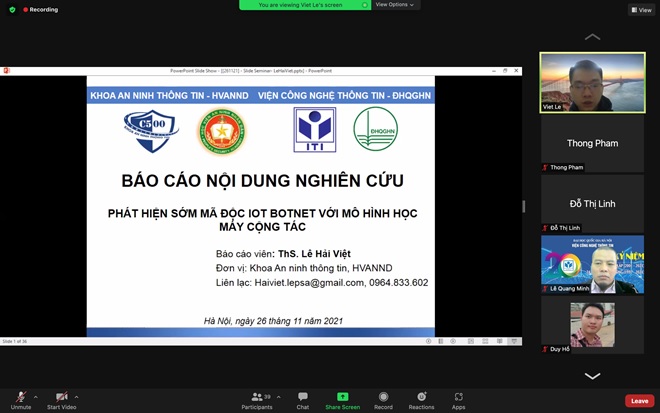The height and width of the screenshot is (413, 660).
Task: Click the green Share Screen icon
Action: [x=342, y=398]
